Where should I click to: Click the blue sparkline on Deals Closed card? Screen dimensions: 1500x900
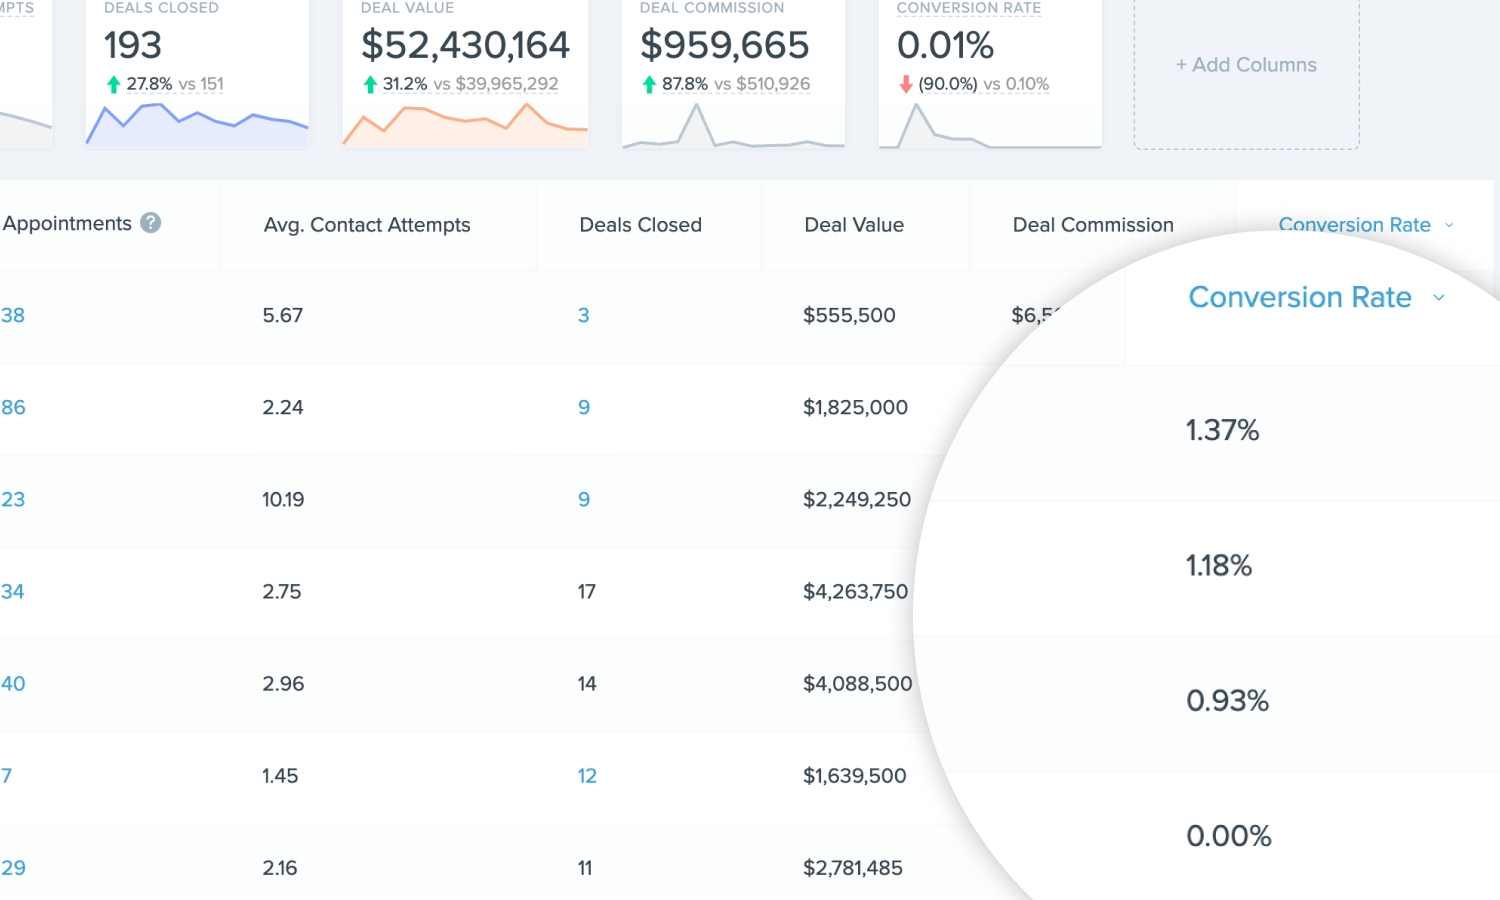[196, 125]
